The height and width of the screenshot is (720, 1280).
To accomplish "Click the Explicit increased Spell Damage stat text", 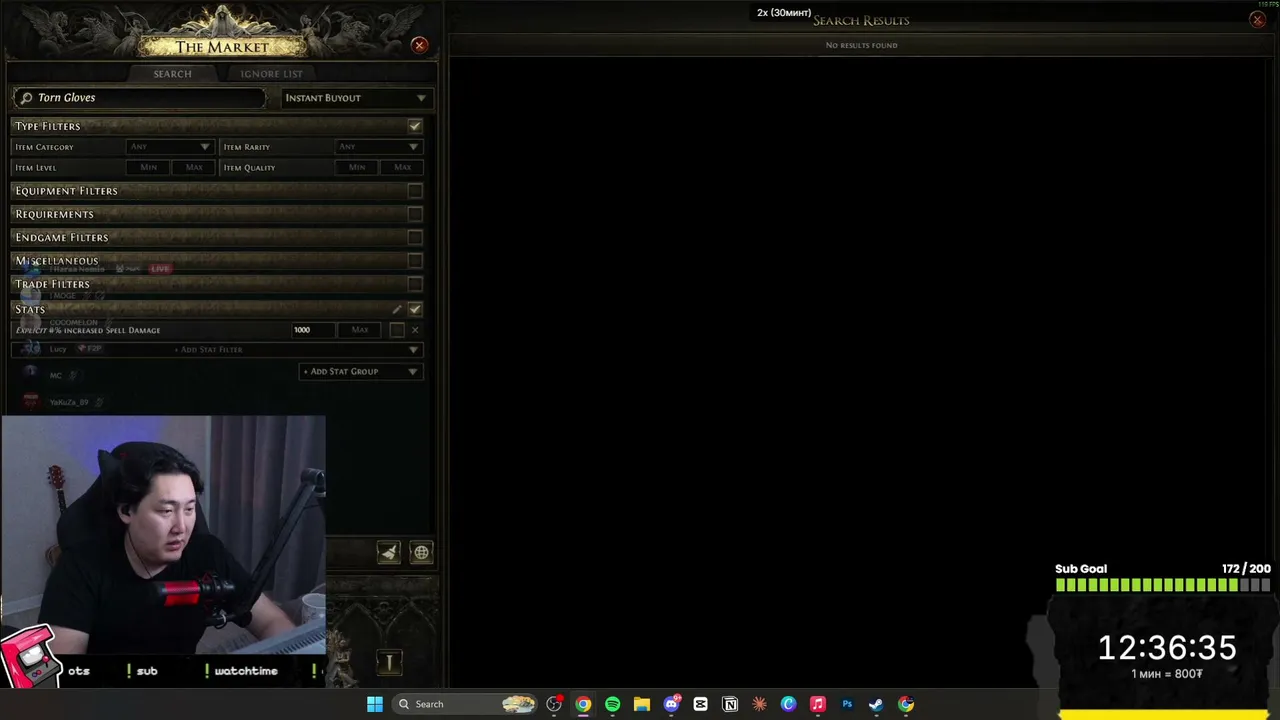I will (88, 330).
